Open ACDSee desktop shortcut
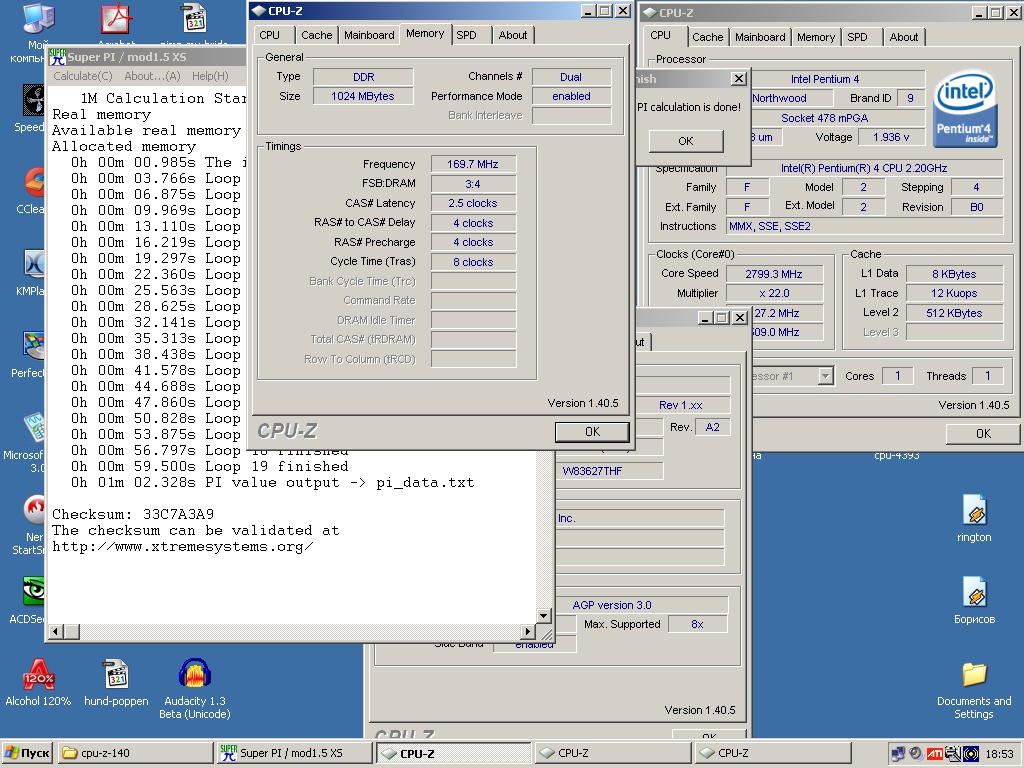1024x768 pixels. click(34, 592)
